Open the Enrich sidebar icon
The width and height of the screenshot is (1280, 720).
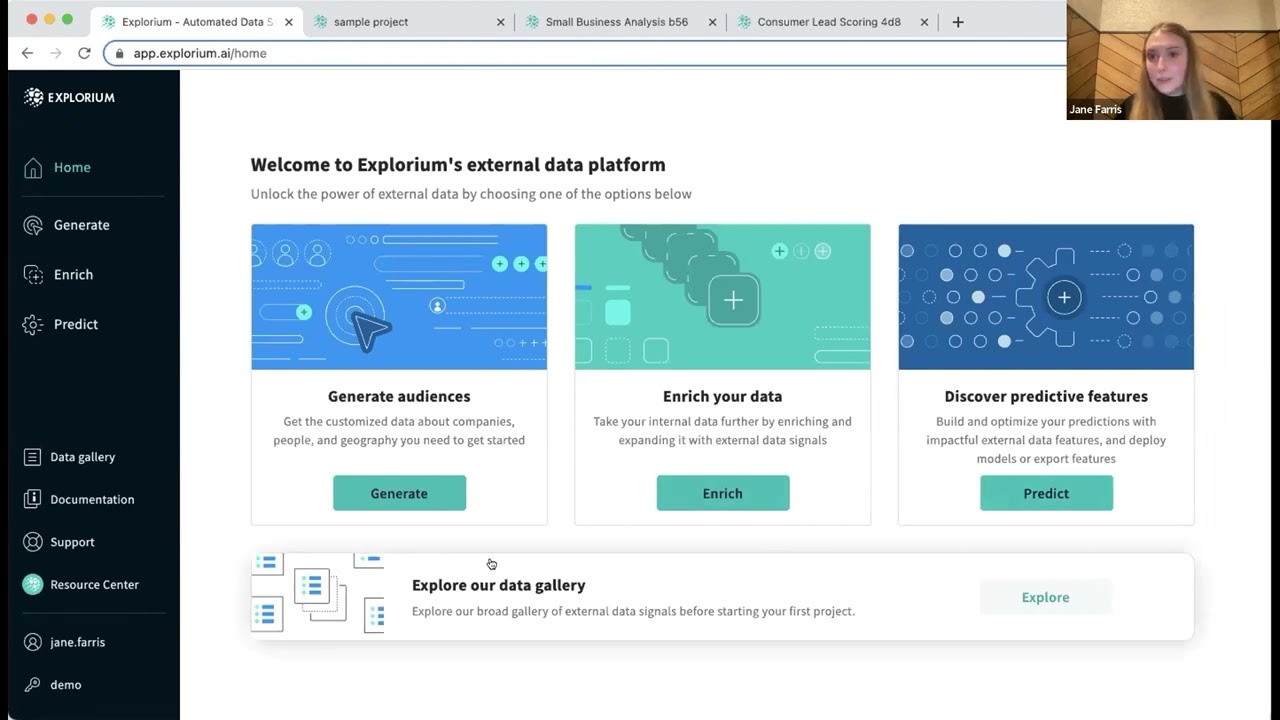click(x=33, y=275)
